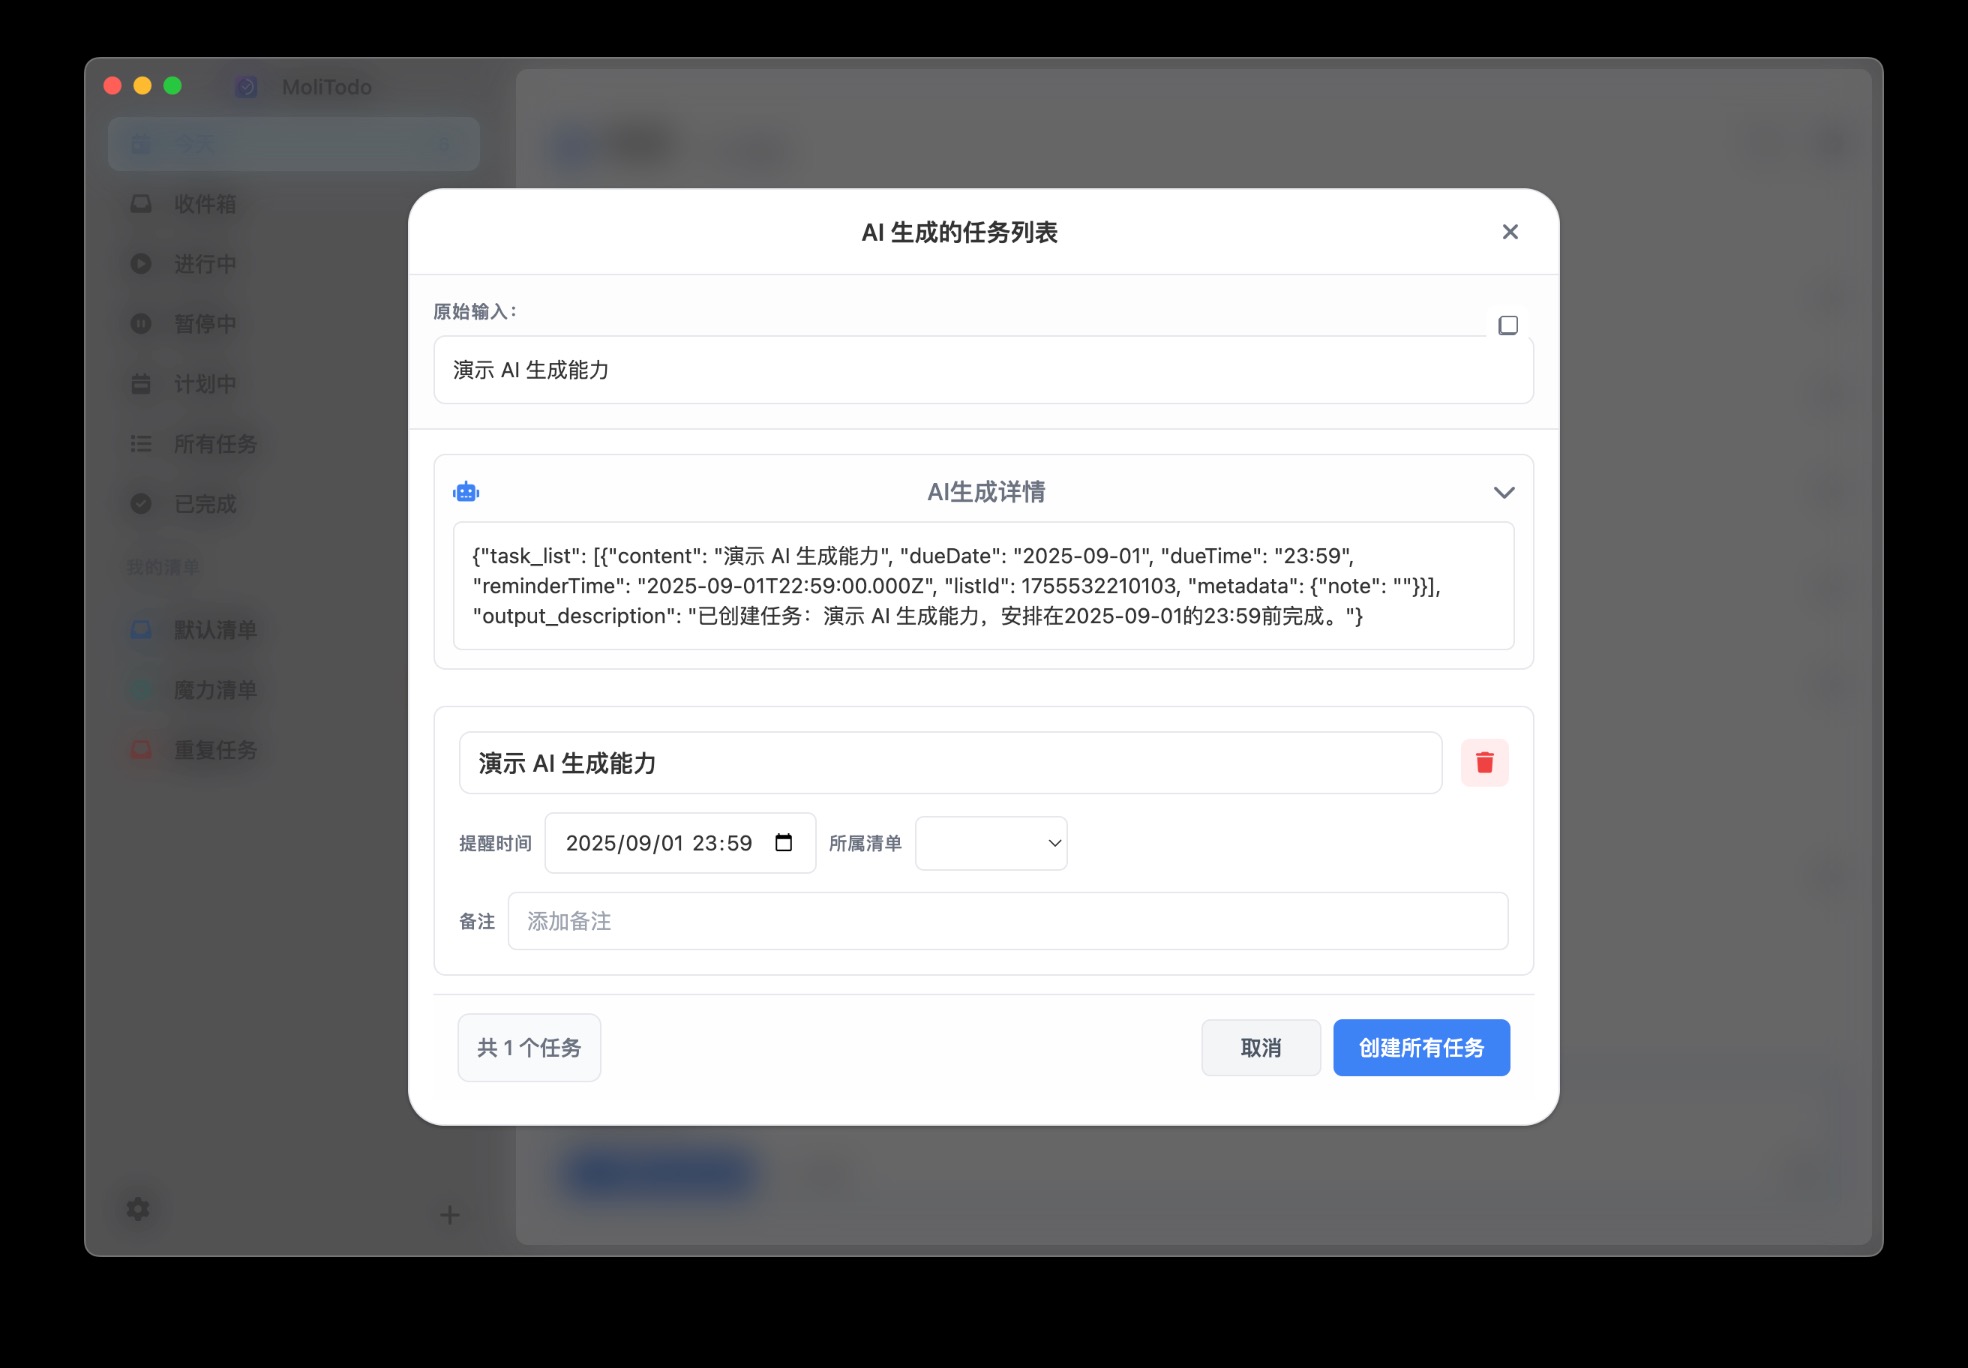
Task: Click the copy icon beside original input
Action: (x=1508, y=325)
